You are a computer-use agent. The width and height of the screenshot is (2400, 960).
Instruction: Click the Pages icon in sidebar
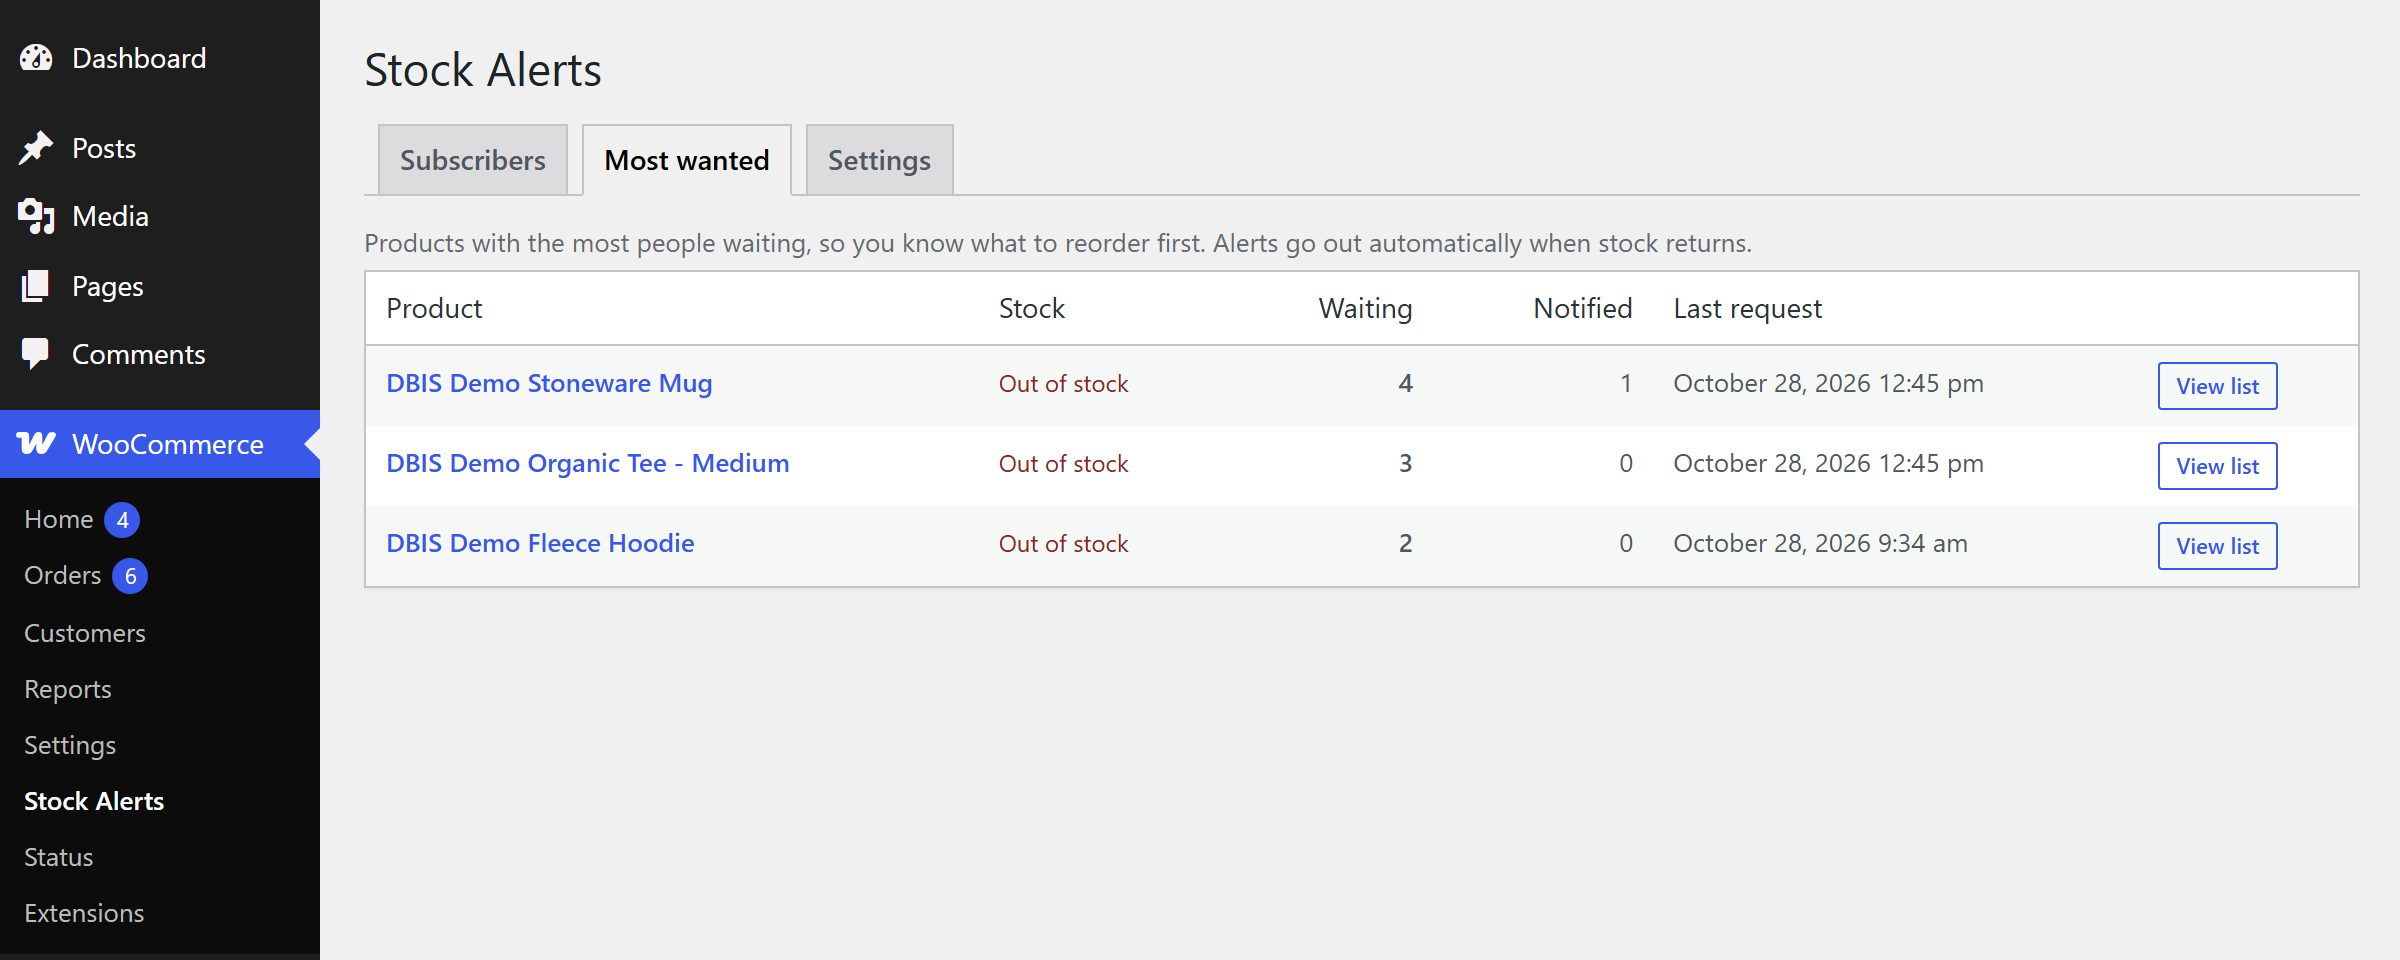[x=36, y=286]
